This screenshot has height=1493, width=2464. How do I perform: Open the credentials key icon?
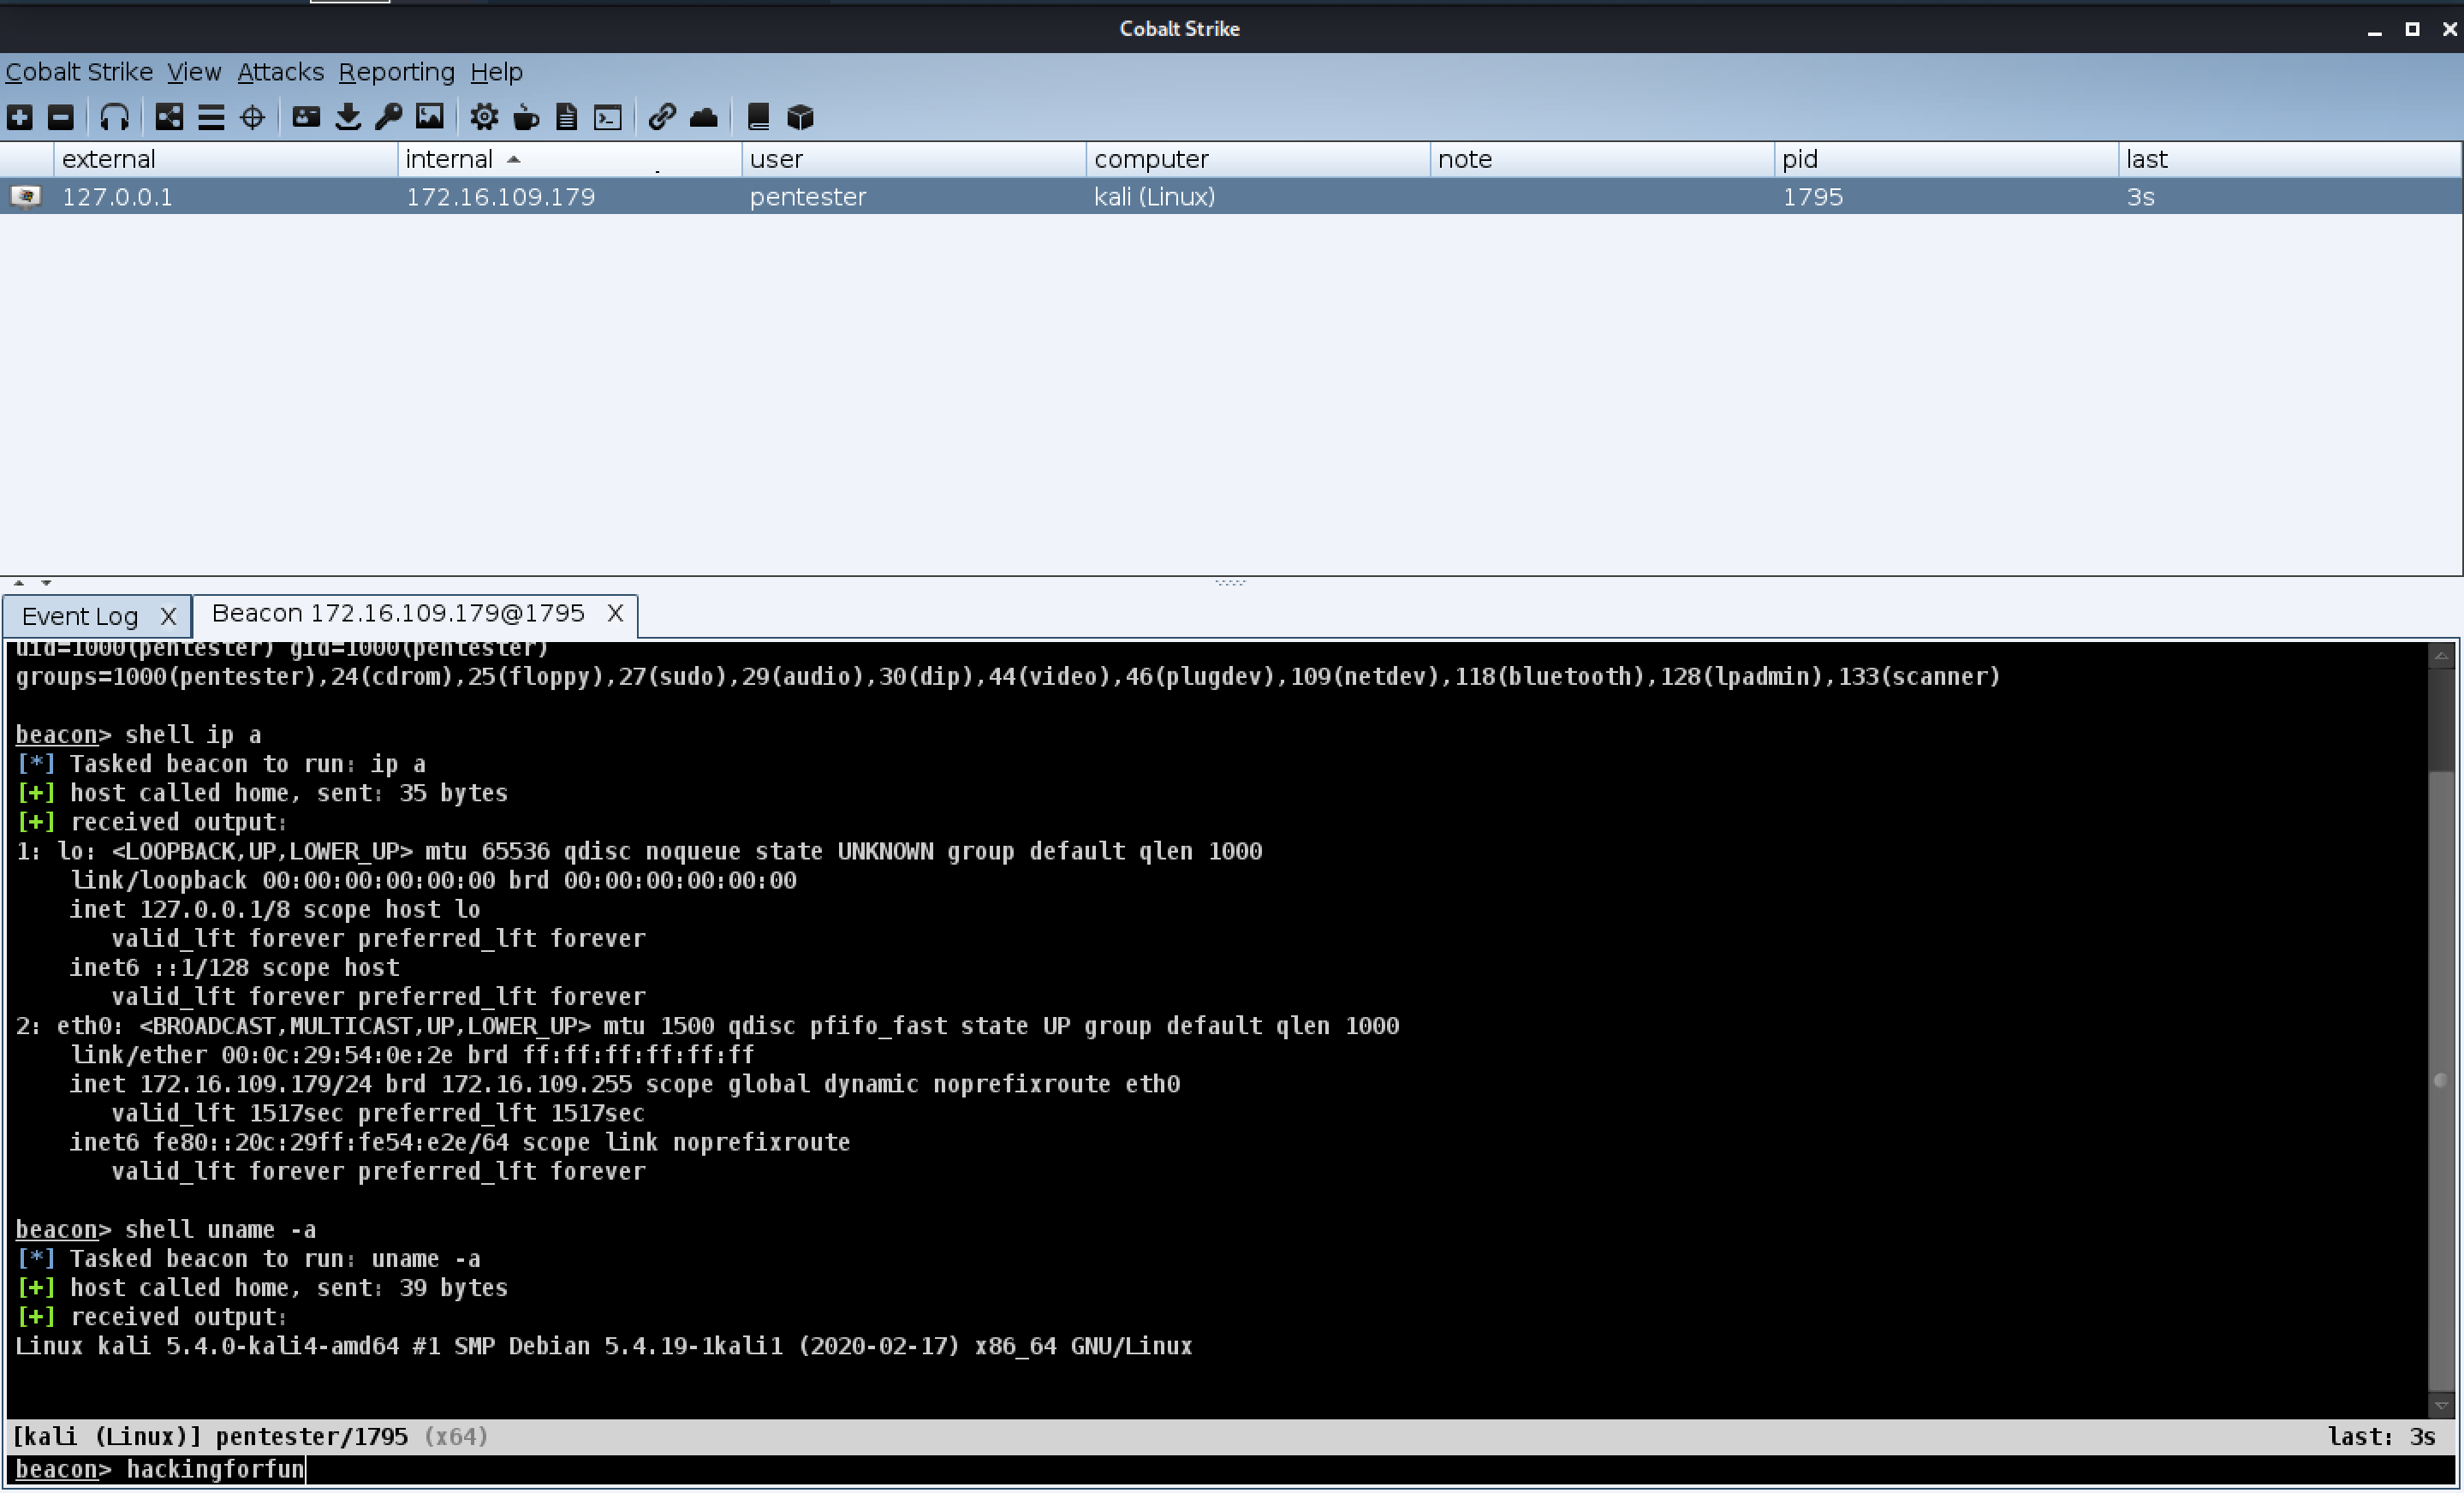pos(389,118)
